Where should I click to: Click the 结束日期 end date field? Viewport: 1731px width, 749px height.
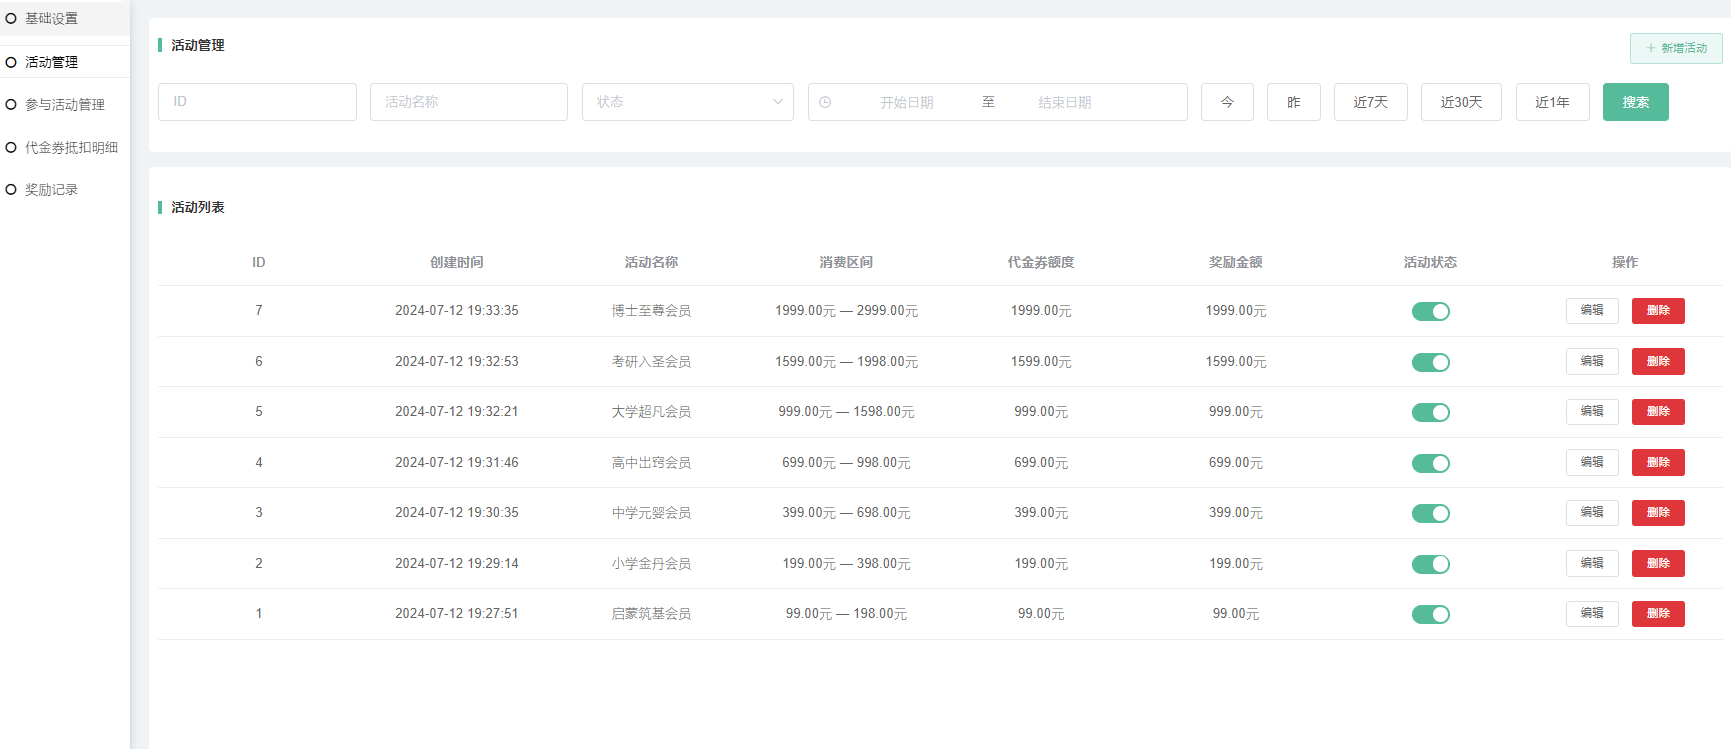pyautogui.click(x=1064, y=102)
